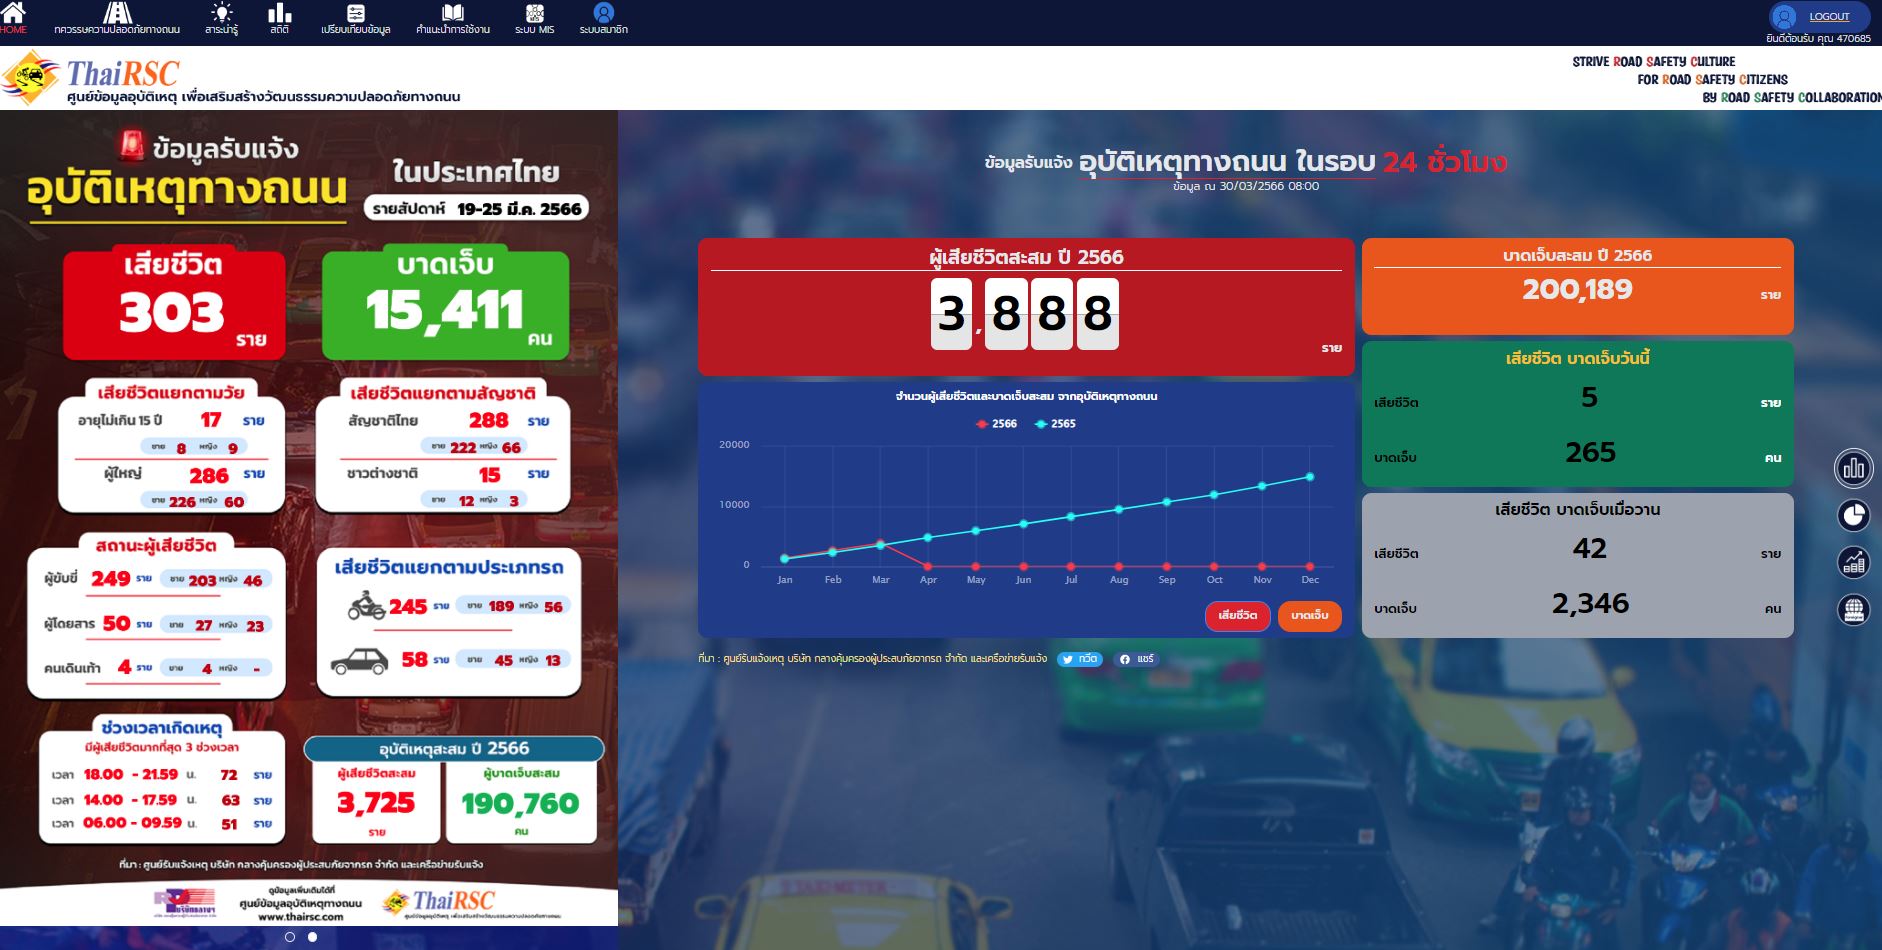Screen dimensions: 1882x950
Task: Click the LOGOUT link
Action: coord(1828,17)
